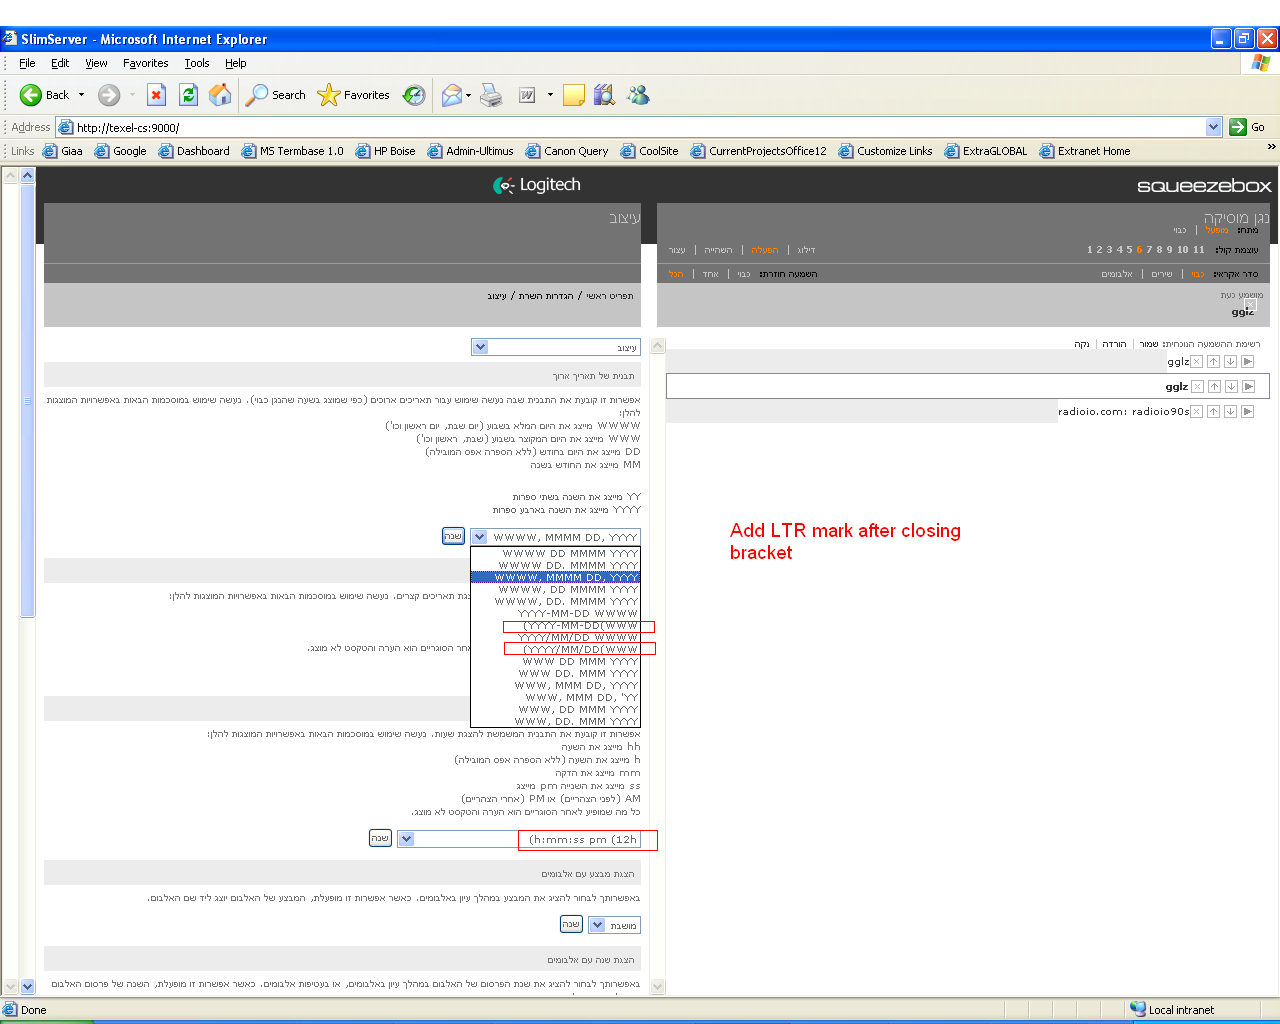The image size is (1280, 1024).
Task: Set repeat mode to one (אחד)
Action: point(710,274)
